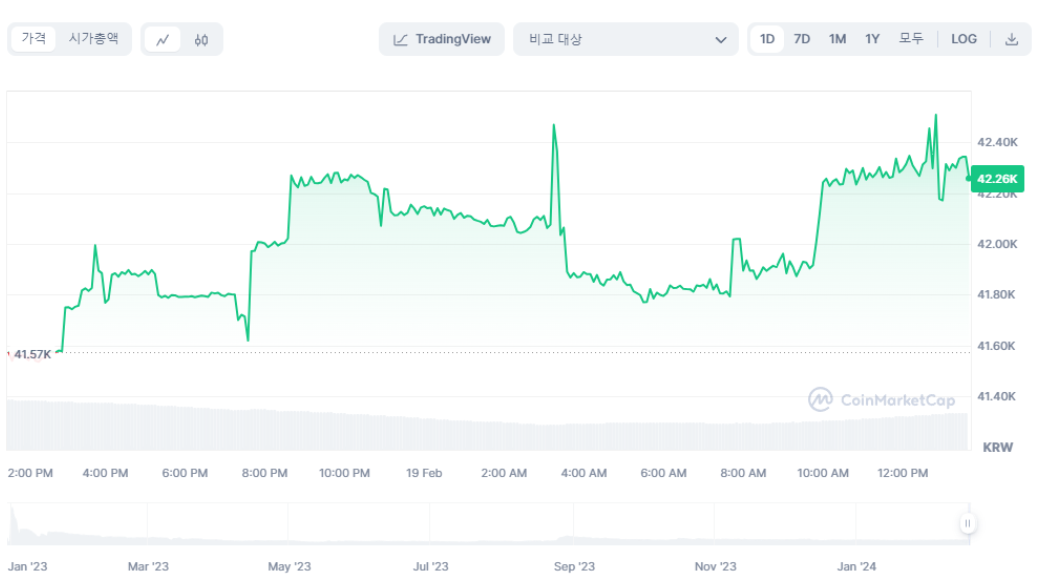Screen dimensions: 1038x586
Task: Click Jan '23 on the overview timeline
Action: click(x=27, y=566)
